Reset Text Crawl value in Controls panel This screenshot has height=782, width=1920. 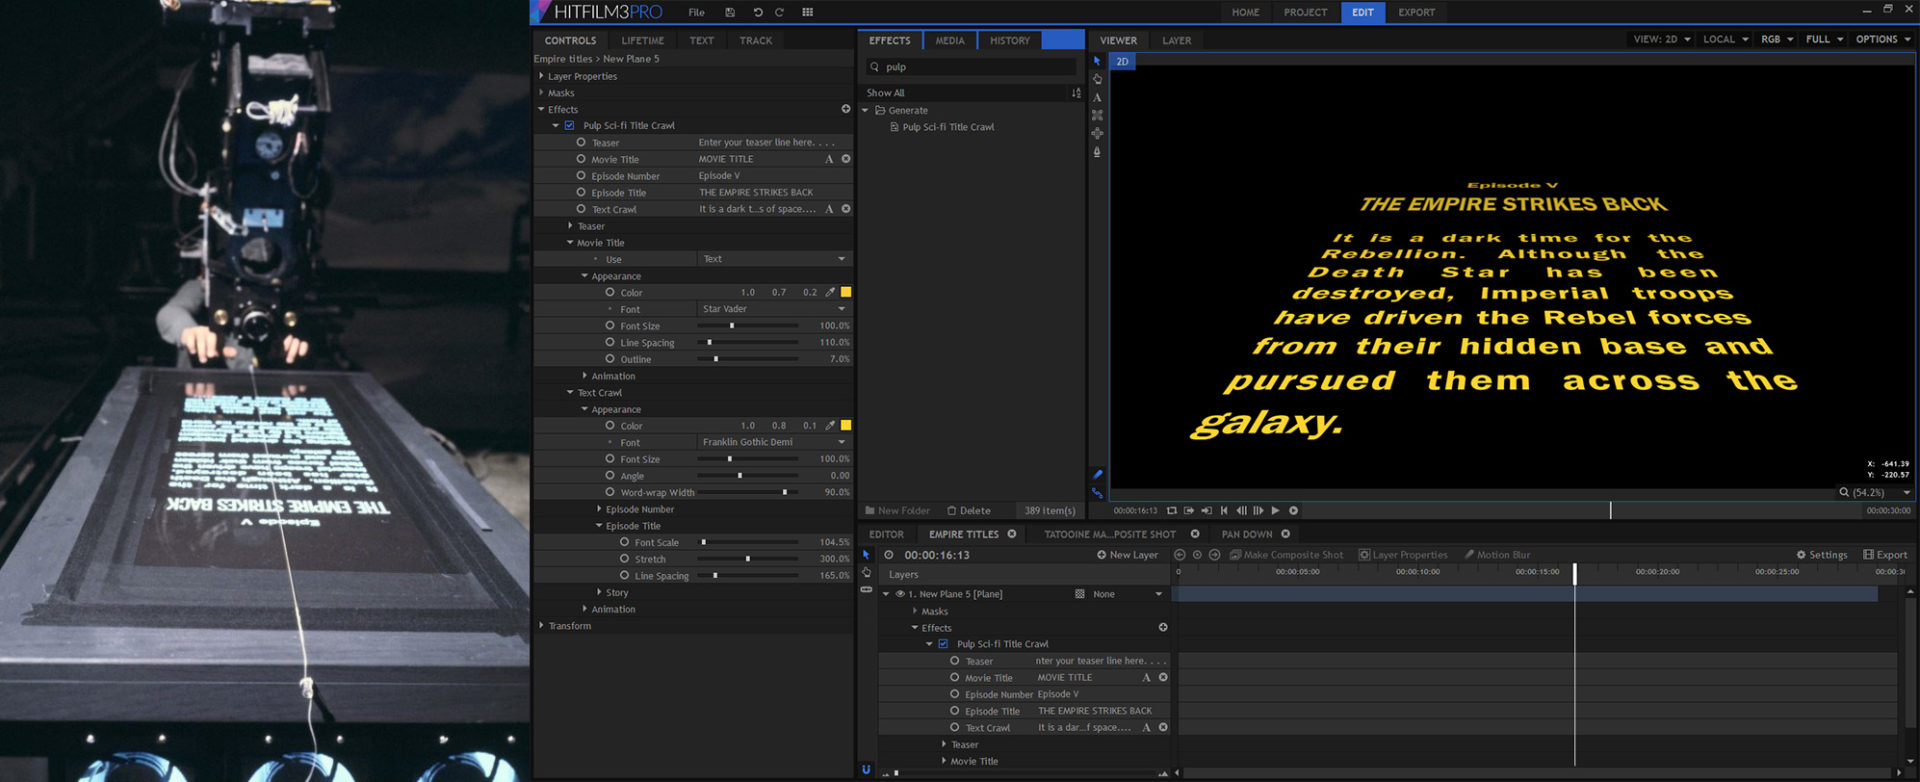tap(846, 209)
